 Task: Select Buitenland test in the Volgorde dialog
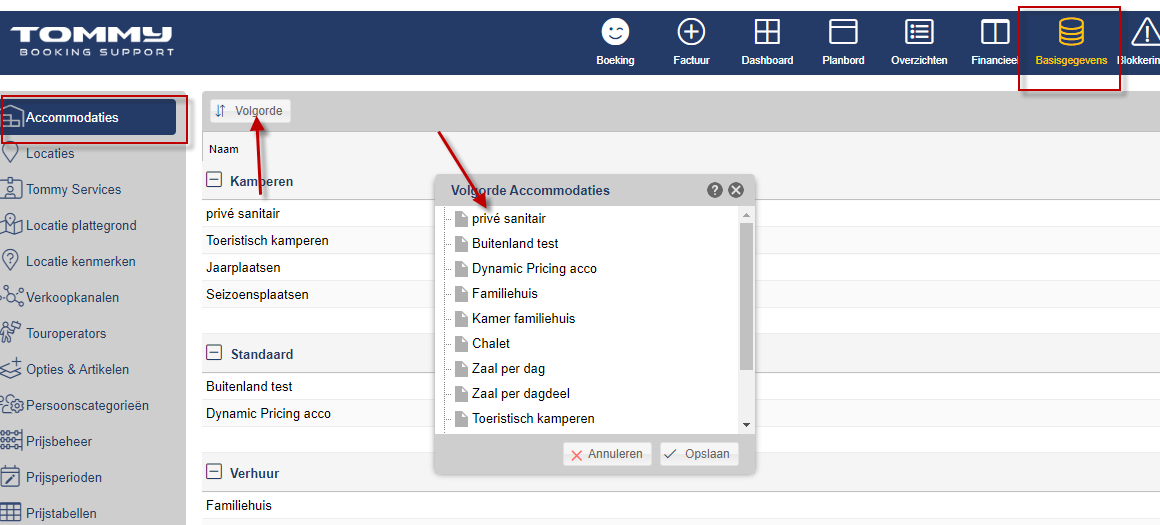515,243
